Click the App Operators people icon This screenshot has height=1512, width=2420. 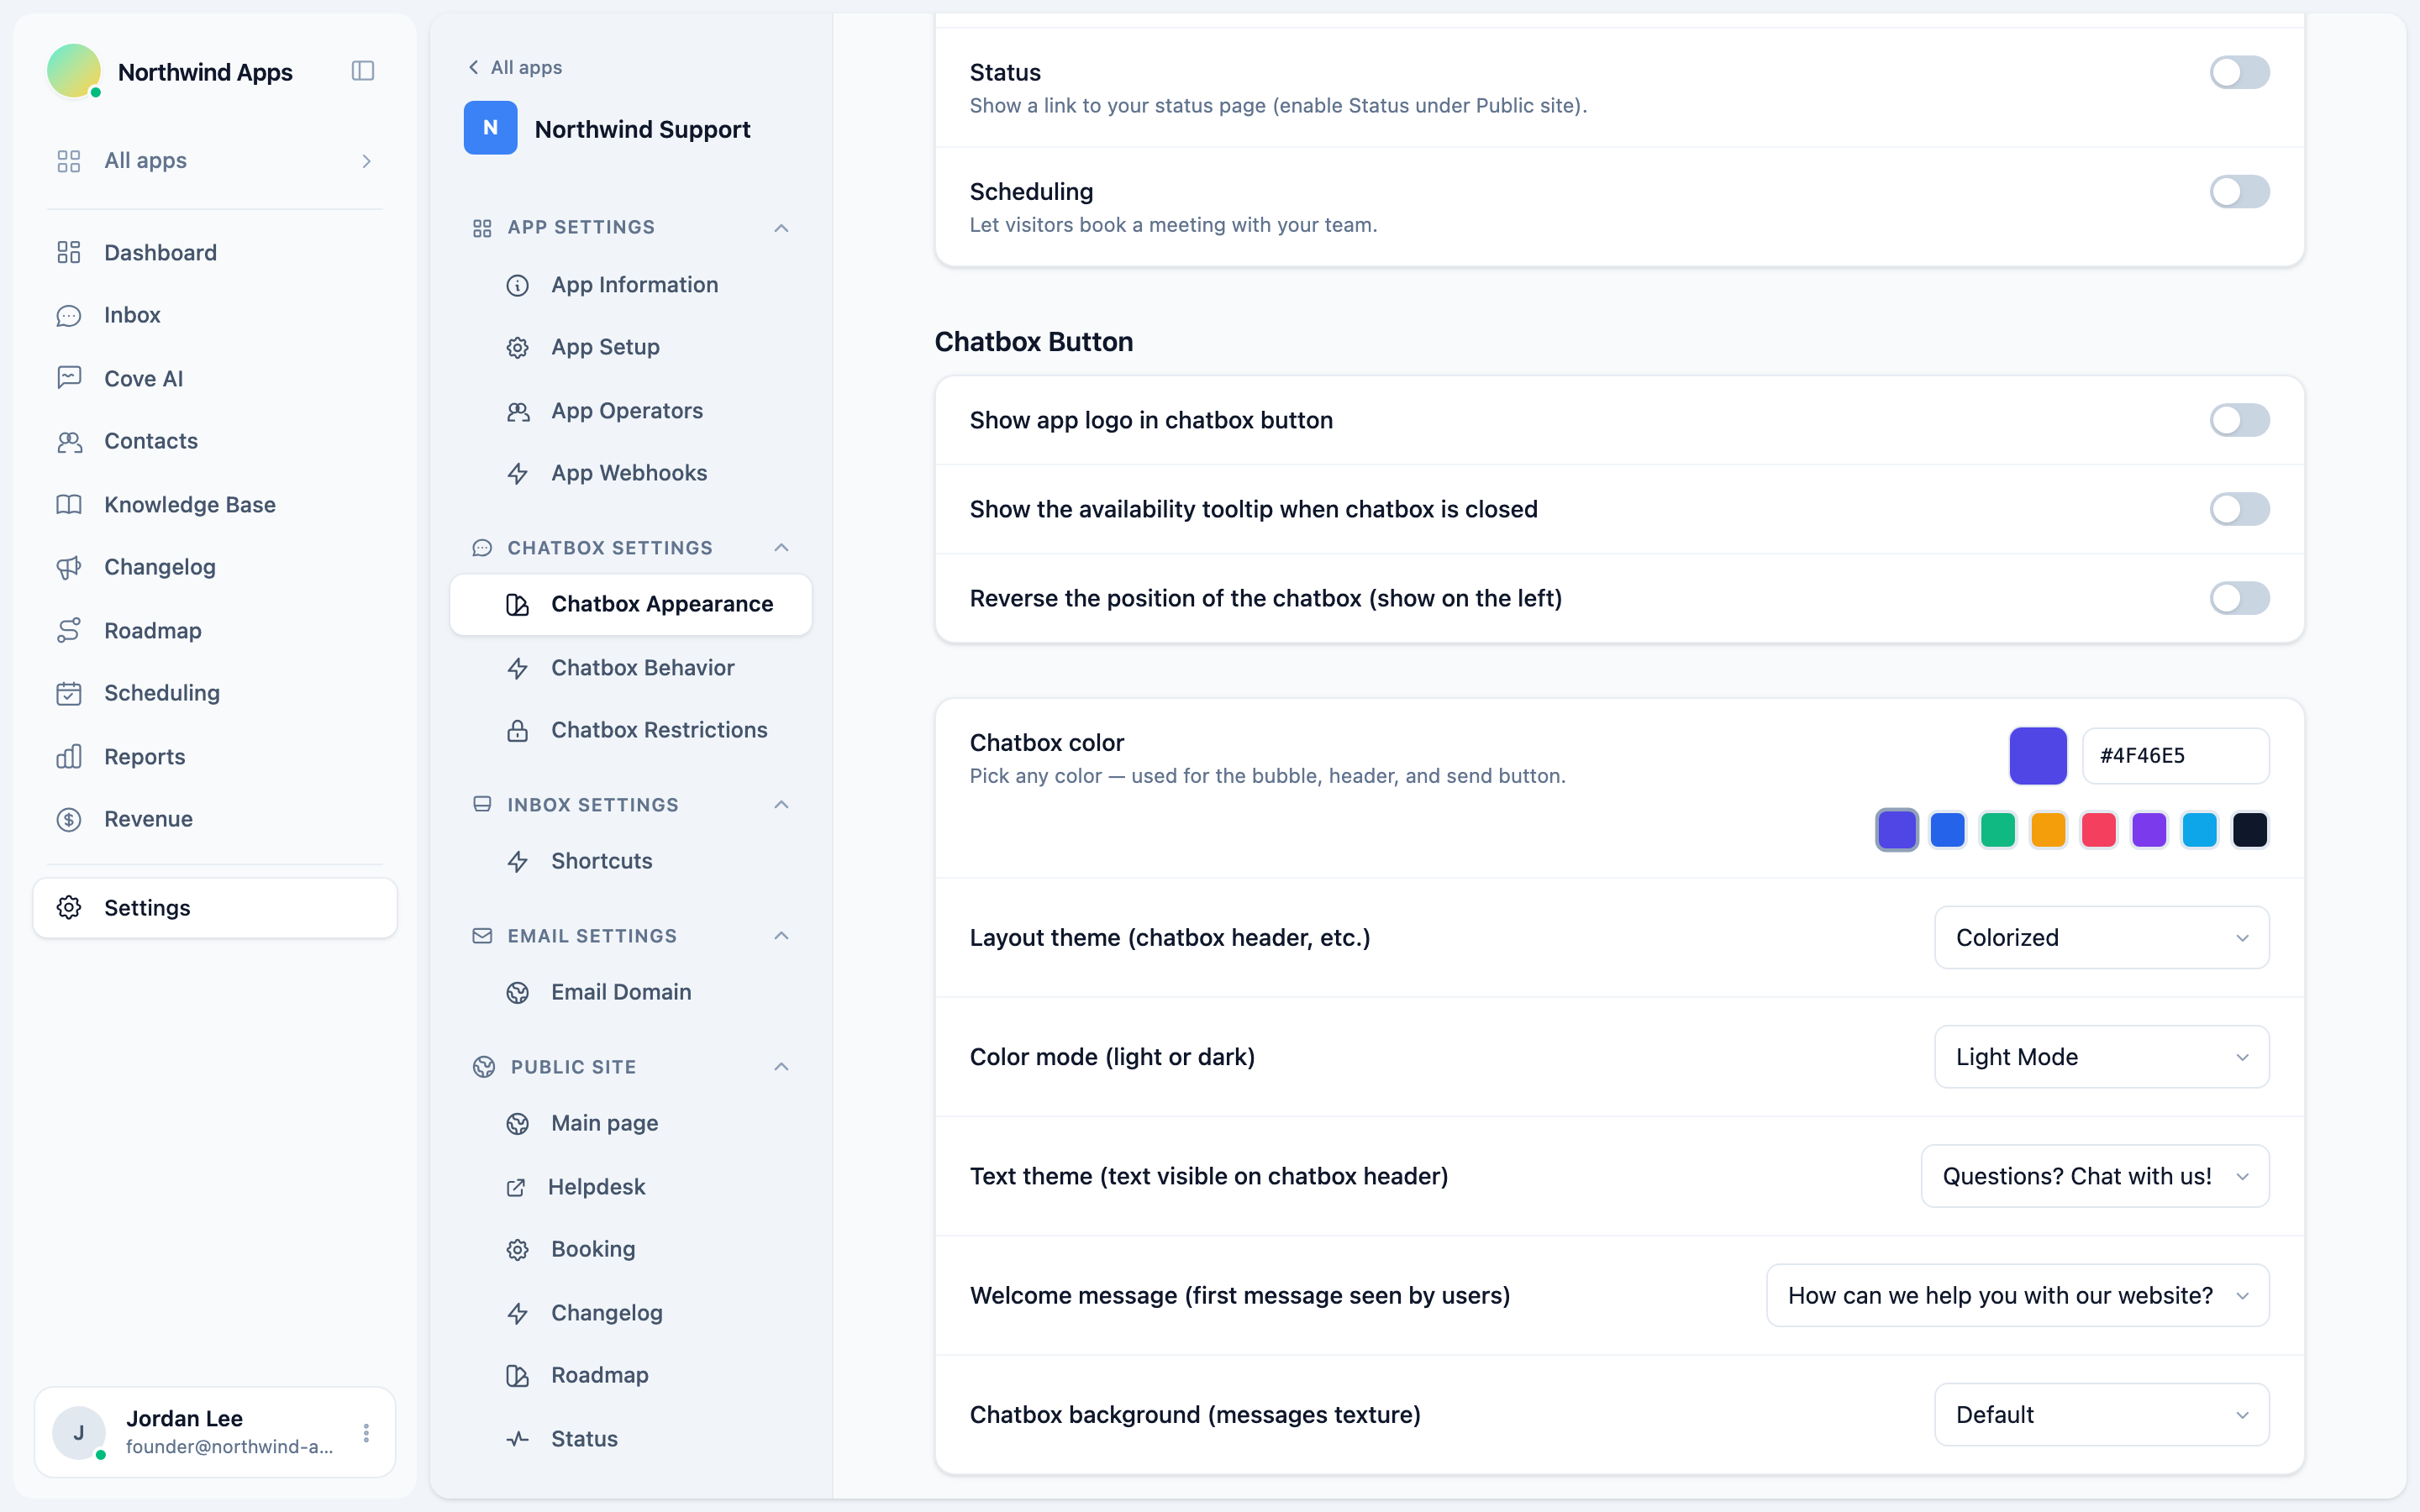click(x=517, y=411)
